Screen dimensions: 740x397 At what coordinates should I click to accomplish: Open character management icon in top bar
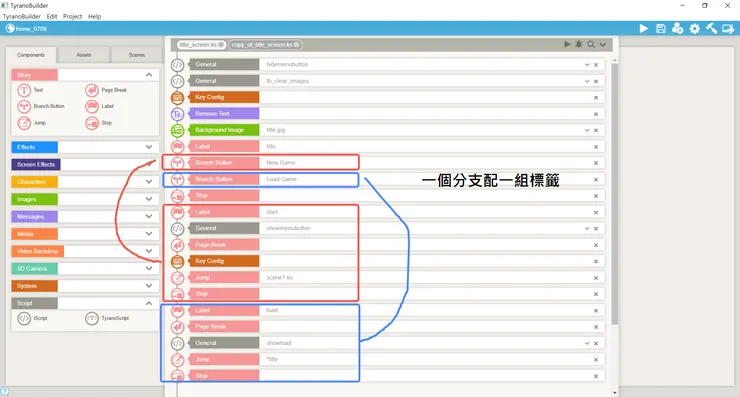point(678,29)
